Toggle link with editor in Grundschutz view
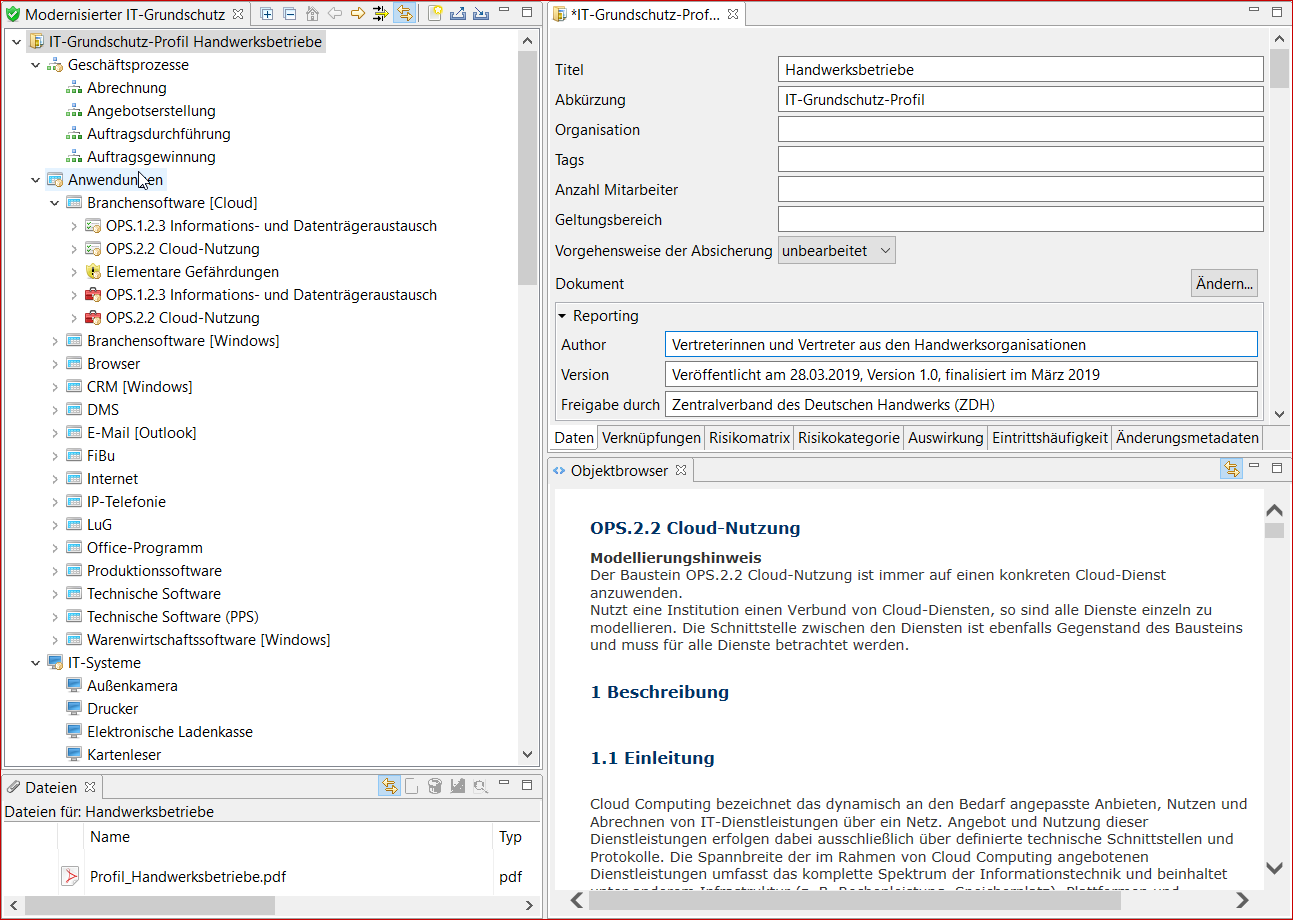 (x=405, y=14)
